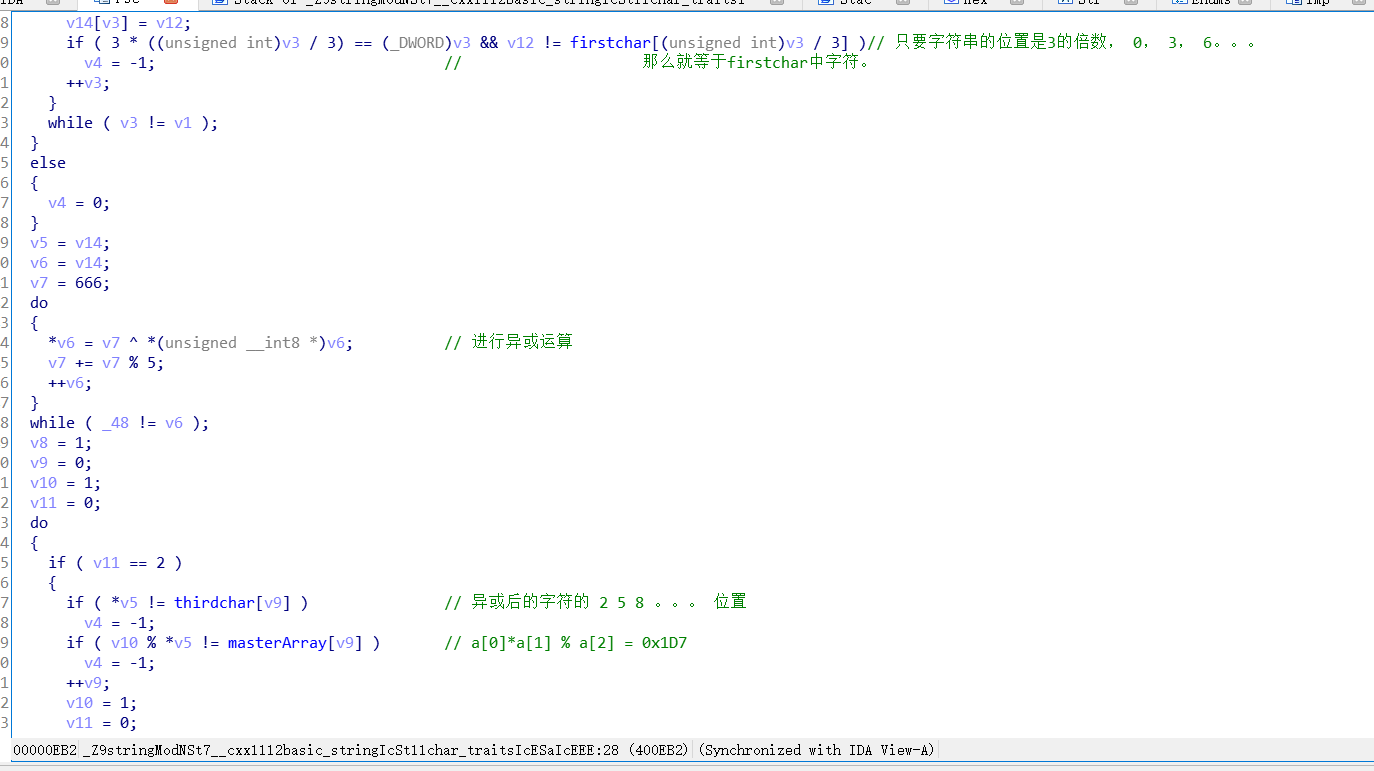The height and width of the screenshot is (771, 1374).
Task: Click the "(unsigned __int8 *)" cast in XOR line
Action: click(240, 342)
